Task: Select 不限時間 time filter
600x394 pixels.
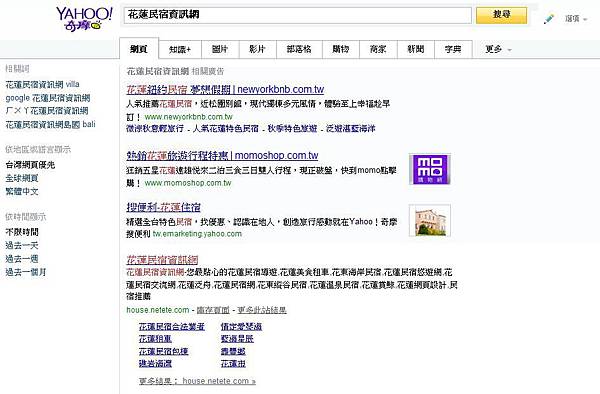Action: [x=22, y=232]
